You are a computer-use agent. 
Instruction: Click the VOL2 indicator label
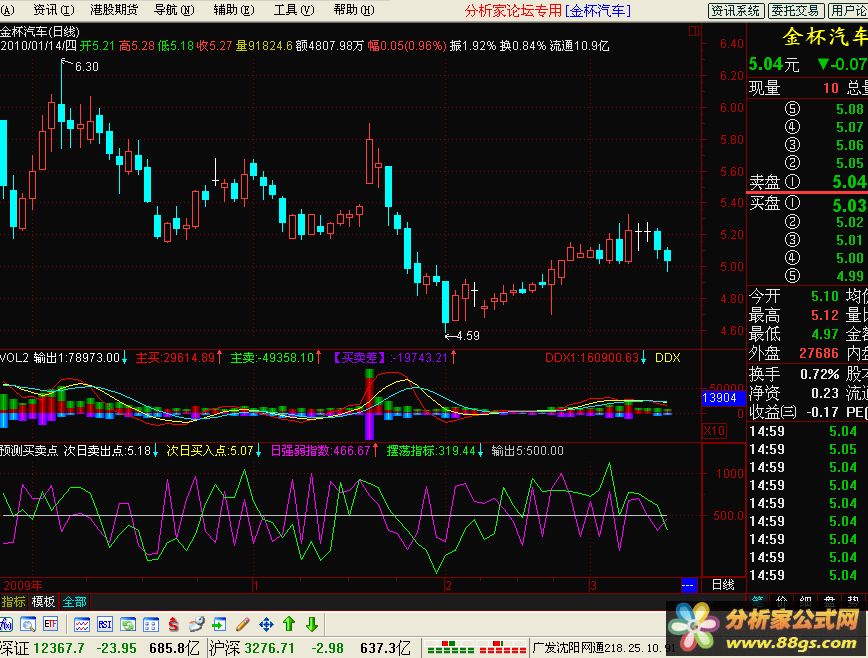[x=14, y=358]
